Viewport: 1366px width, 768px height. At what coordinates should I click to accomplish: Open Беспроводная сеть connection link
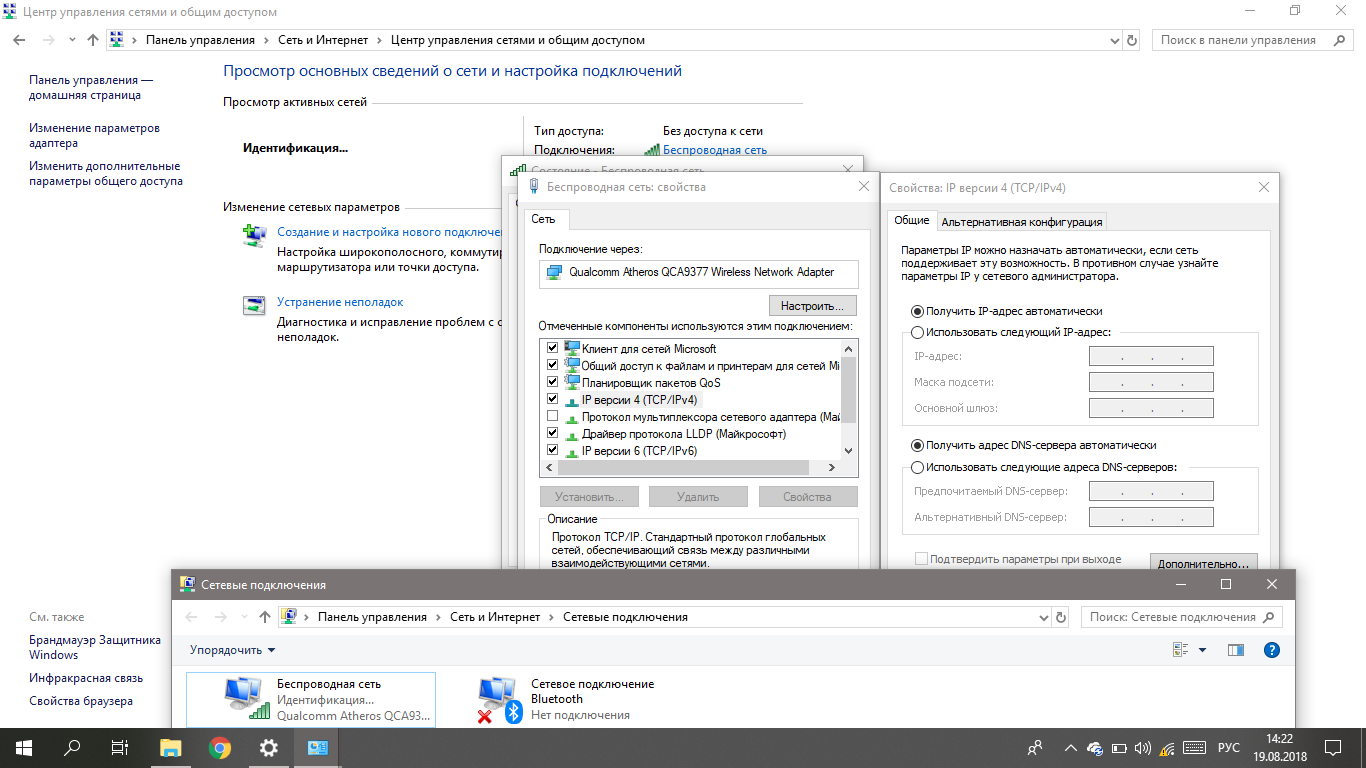[x=715, y=150]
